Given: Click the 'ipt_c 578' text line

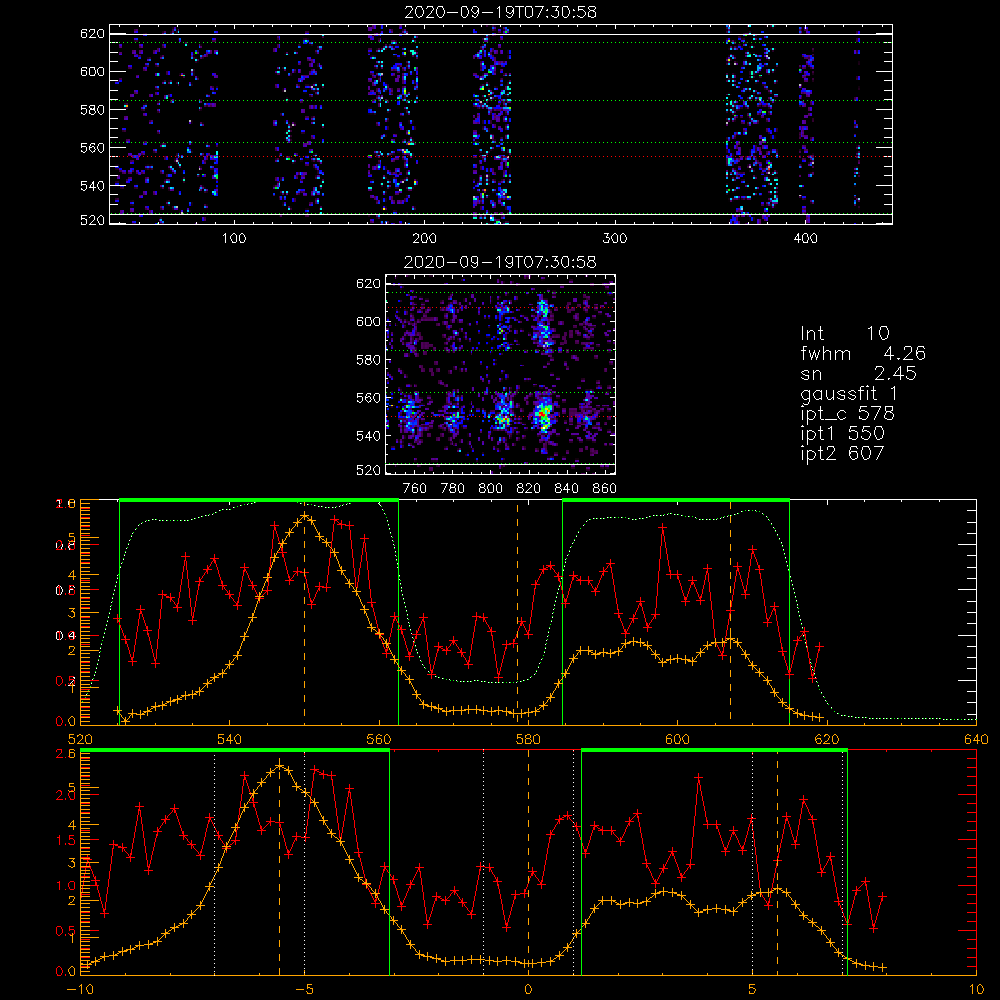Looking at the screenshot, I should [x=848, y=414].
